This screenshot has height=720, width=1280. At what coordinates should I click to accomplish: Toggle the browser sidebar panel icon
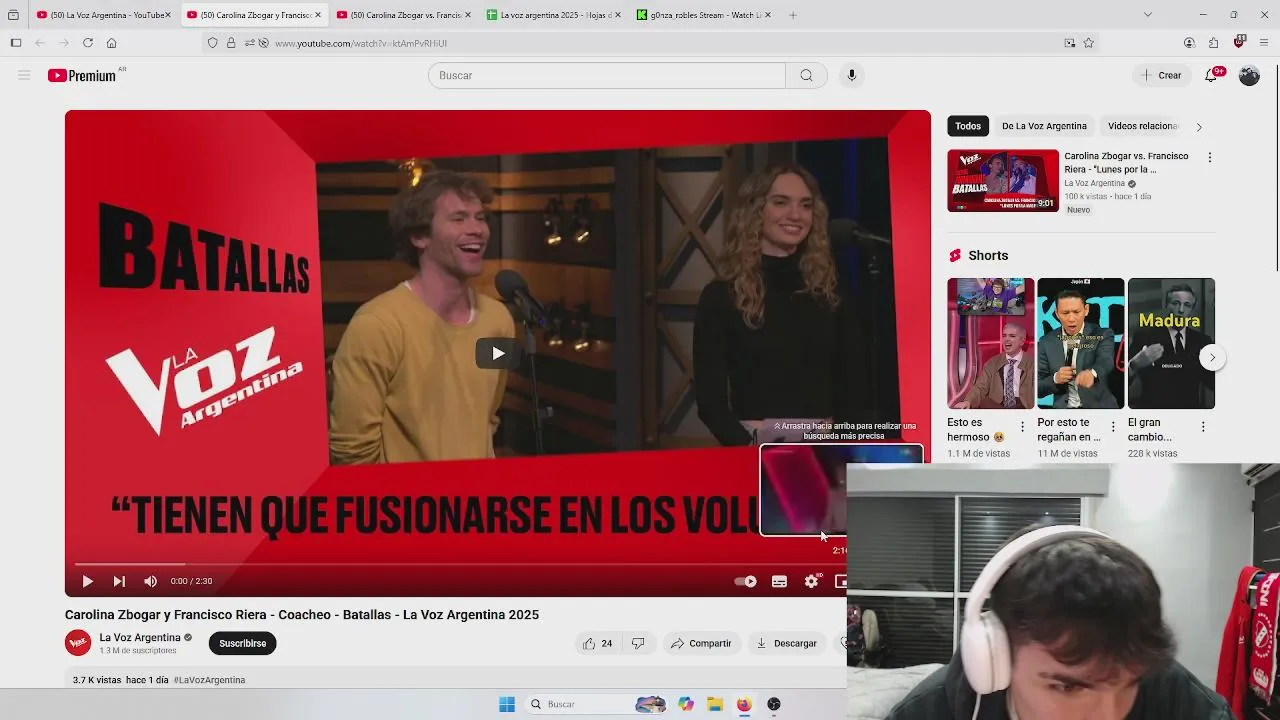pyautogui.click(x=16, y=43)
